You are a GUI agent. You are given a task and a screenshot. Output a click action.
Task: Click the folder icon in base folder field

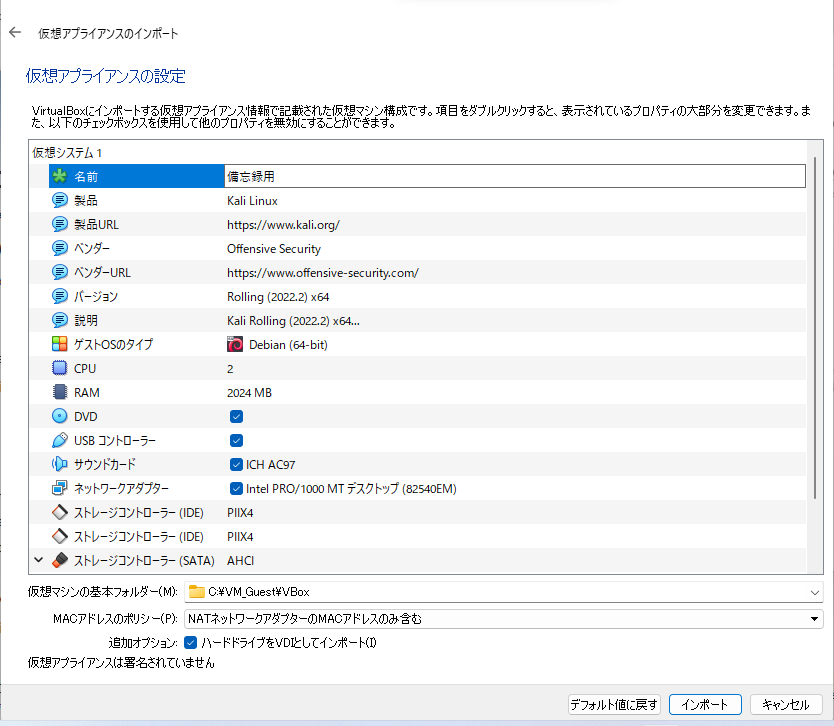197,591
